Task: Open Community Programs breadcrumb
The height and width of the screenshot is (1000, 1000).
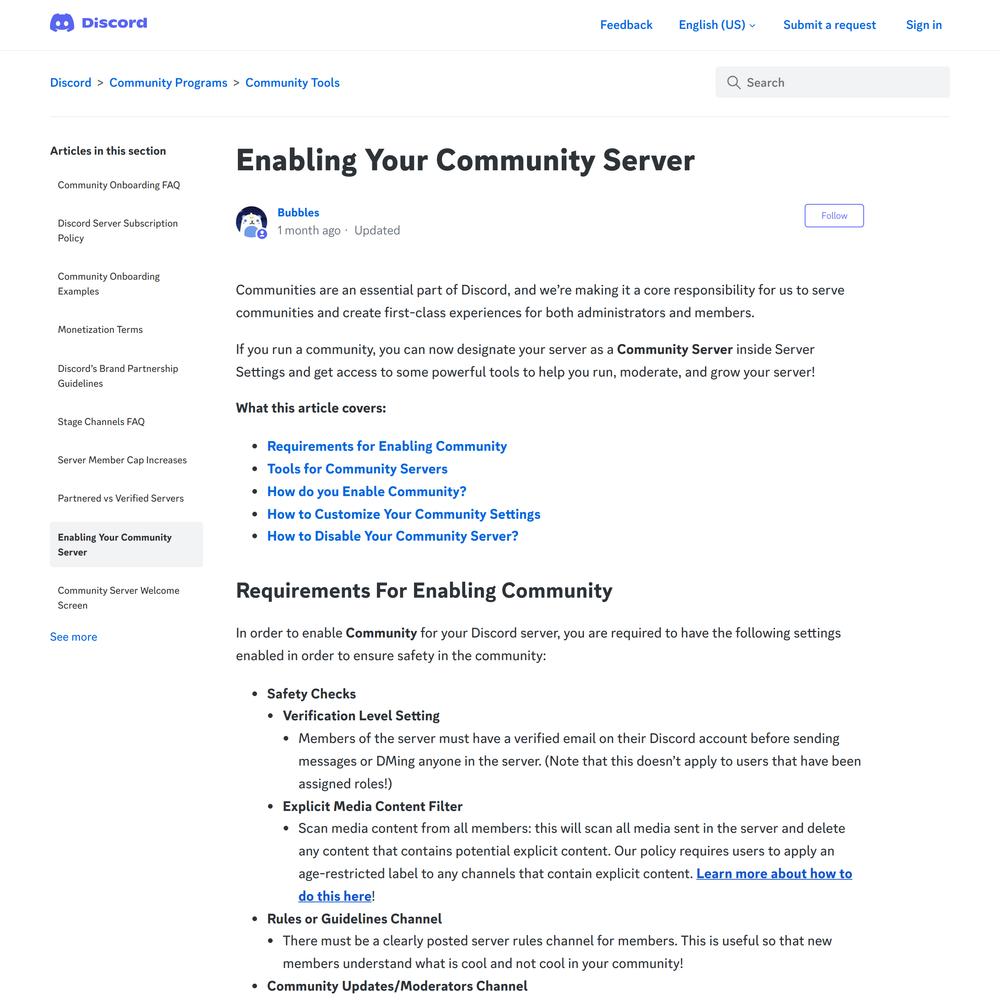Action: [168, 83]
